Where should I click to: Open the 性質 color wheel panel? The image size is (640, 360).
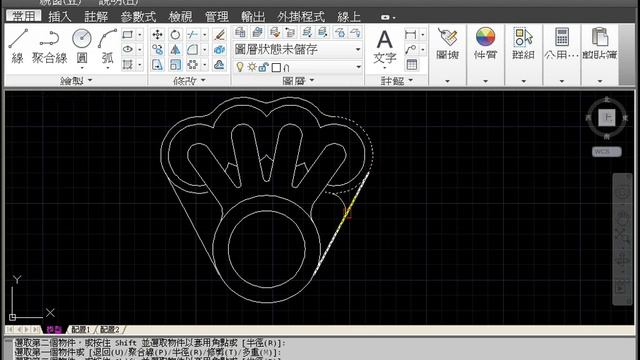485,44
